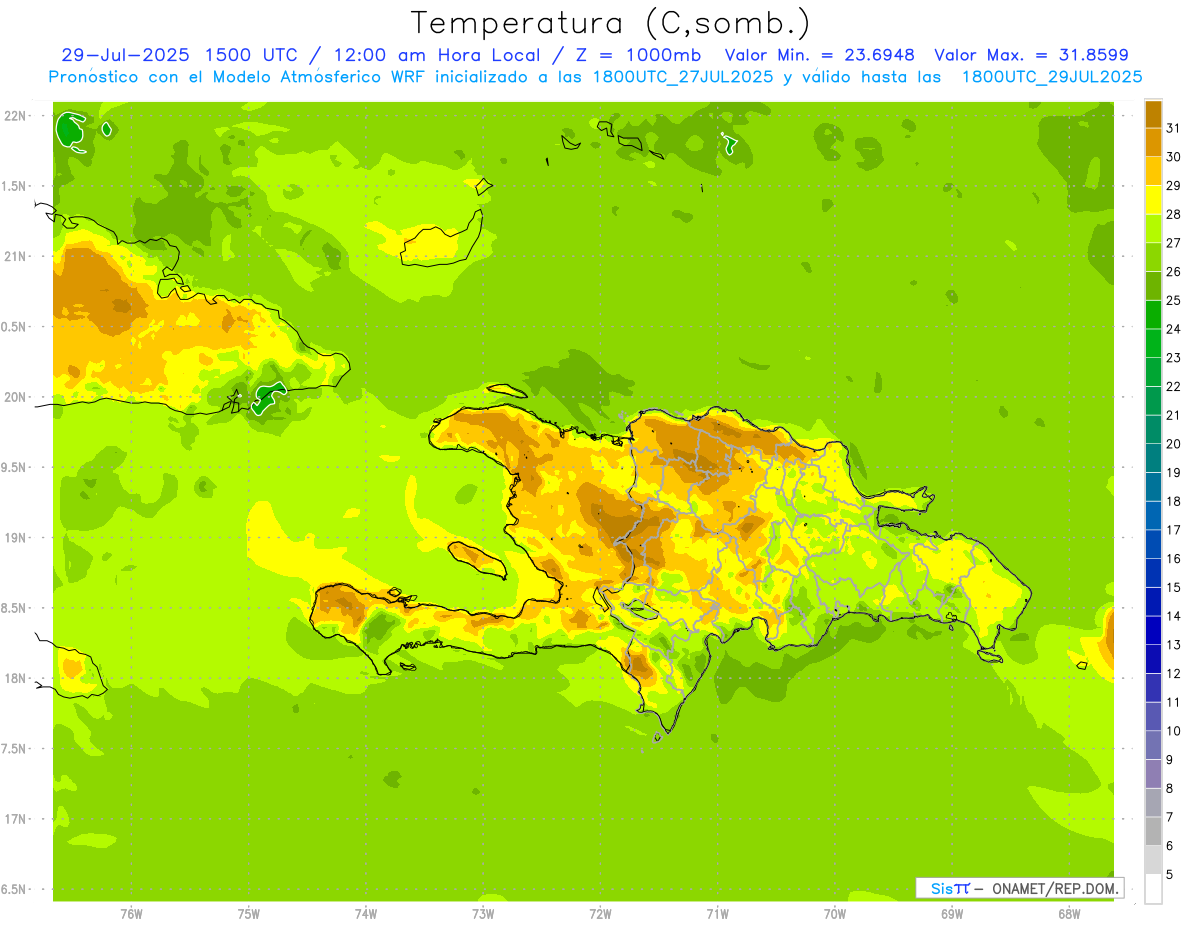1200x927 pixels.
Task: Click the '7.5N' latitude label
Action: [x=15, y=749]
